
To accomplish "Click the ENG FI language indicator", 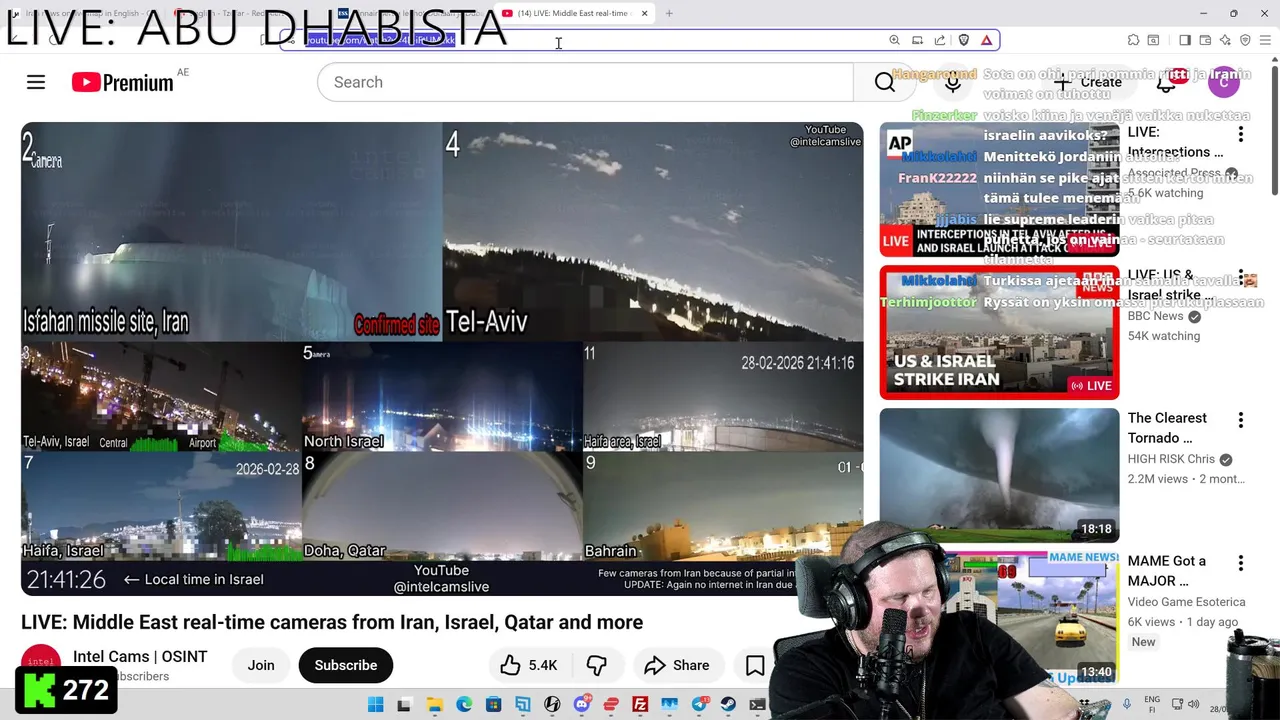I will (x=1152, y=704).
